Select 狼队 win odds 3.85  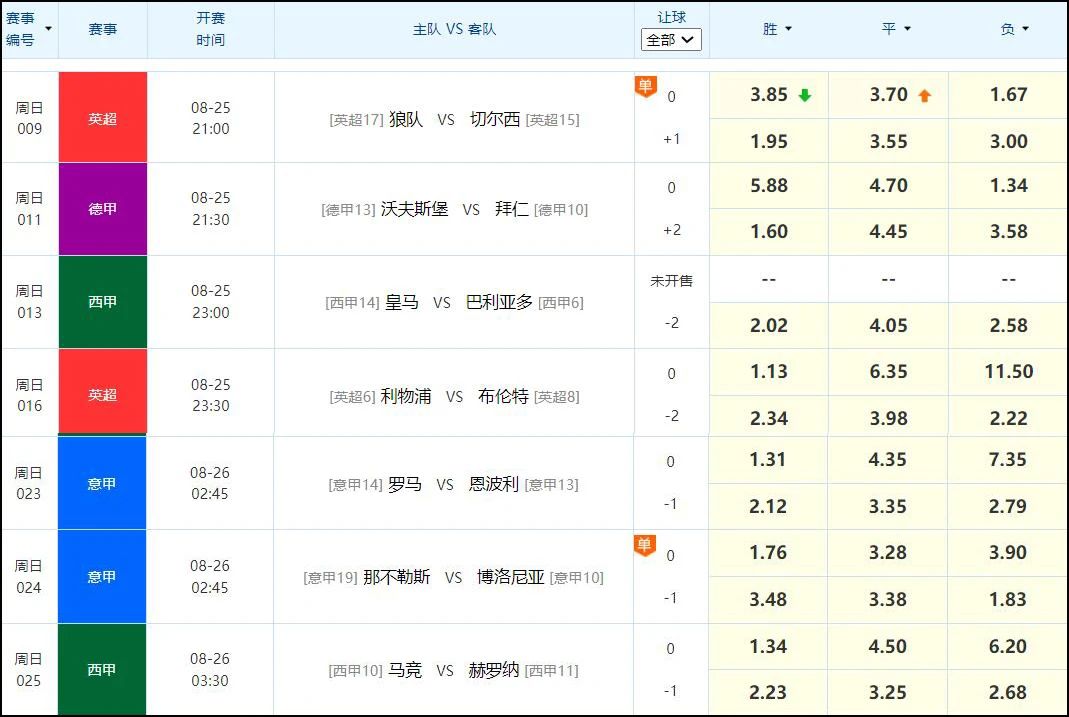pyautogui.click(x=769, y=95)
